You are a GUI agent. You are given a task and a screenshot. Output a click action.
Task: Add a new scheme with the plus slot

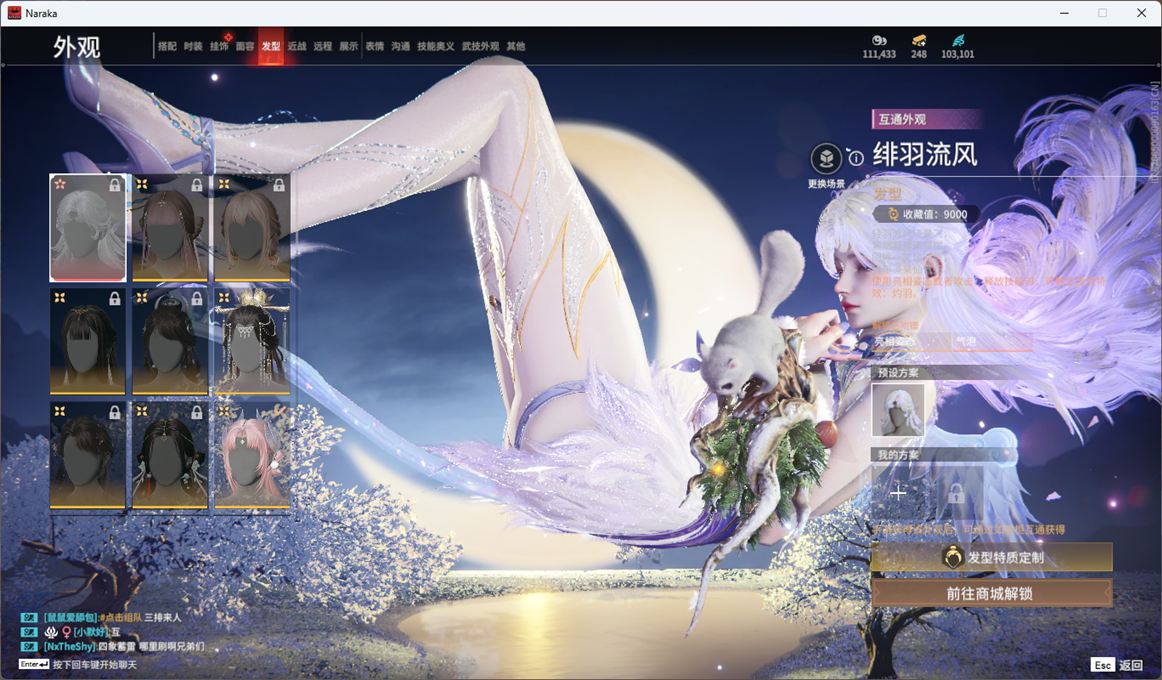point(898,493)
